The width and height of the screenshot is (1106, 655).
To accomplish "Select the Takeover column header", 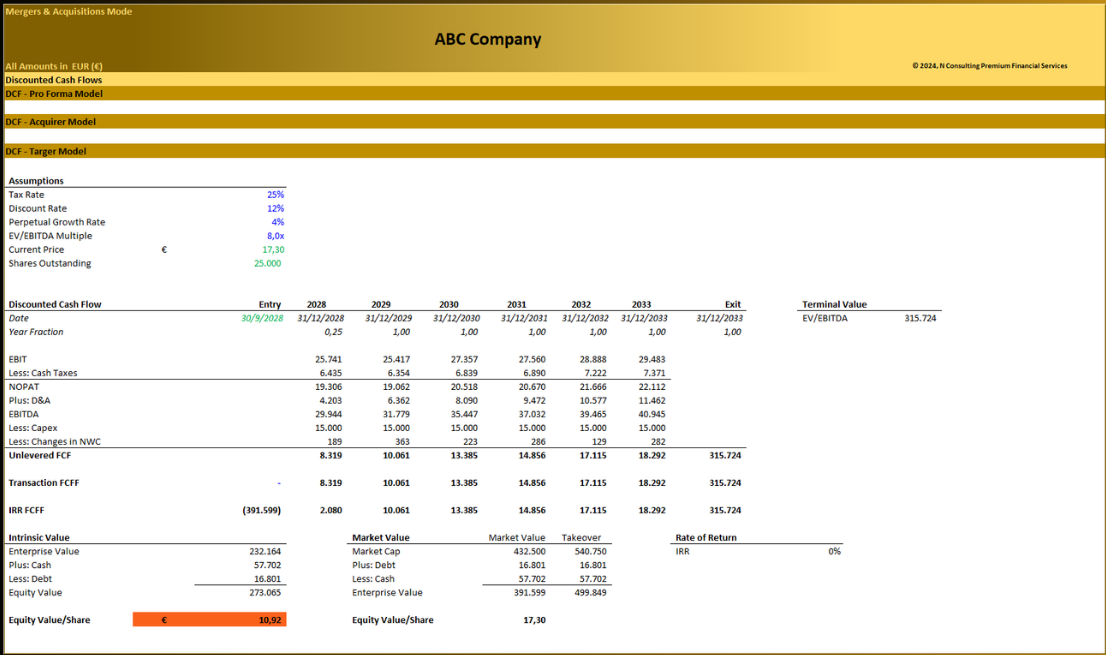I will (581, 538).
